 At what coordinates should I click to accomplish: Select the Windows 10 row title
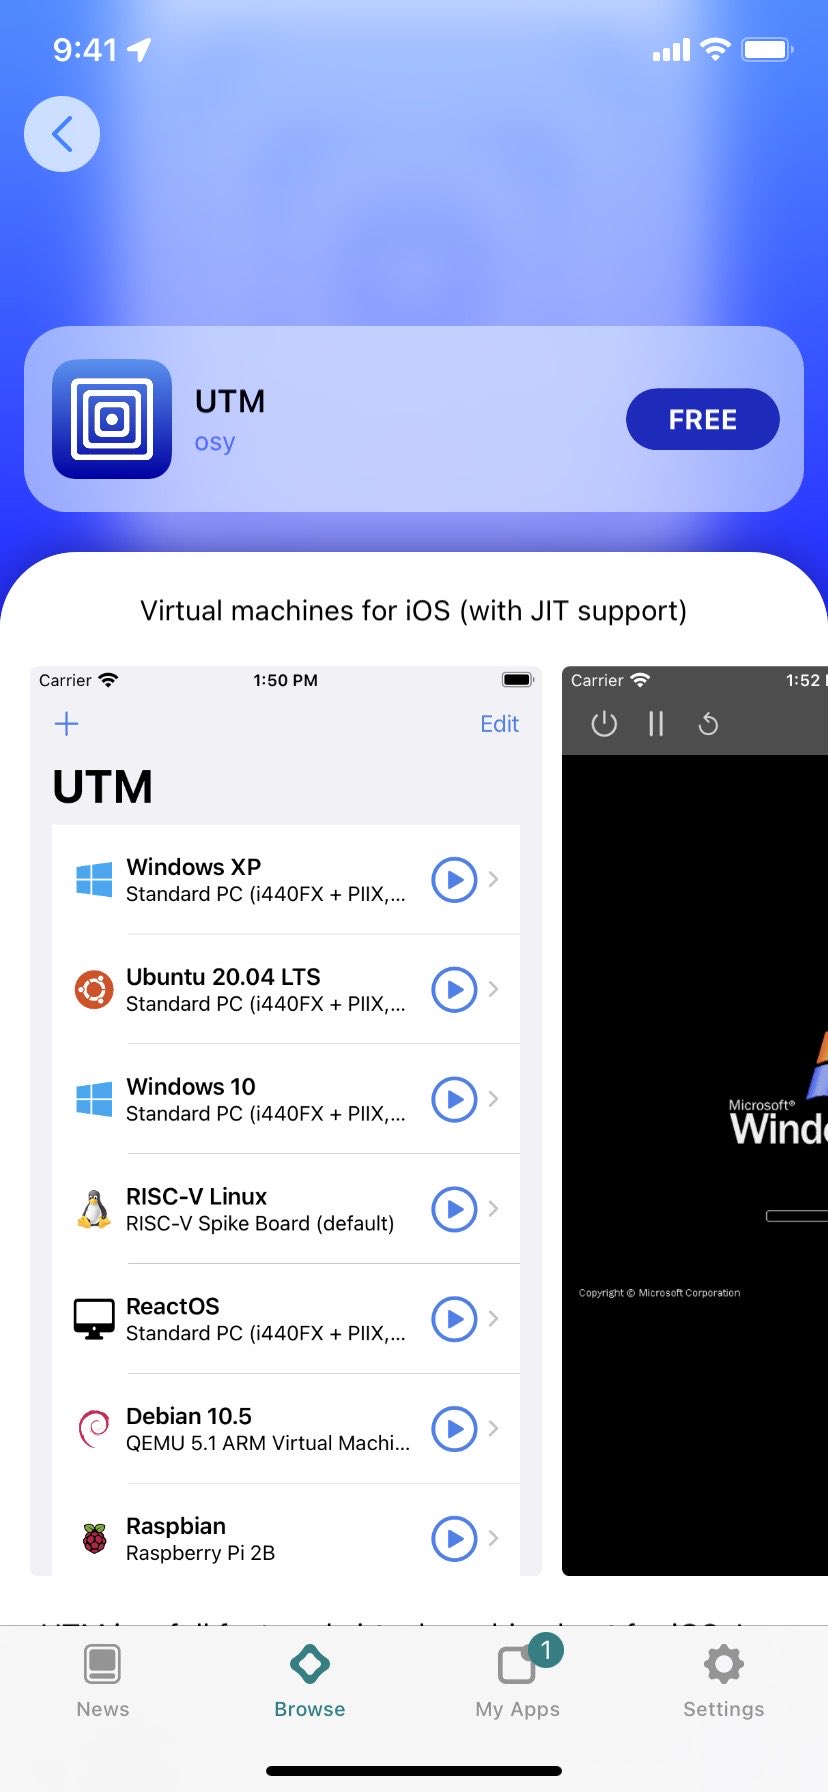(191, 1087)
